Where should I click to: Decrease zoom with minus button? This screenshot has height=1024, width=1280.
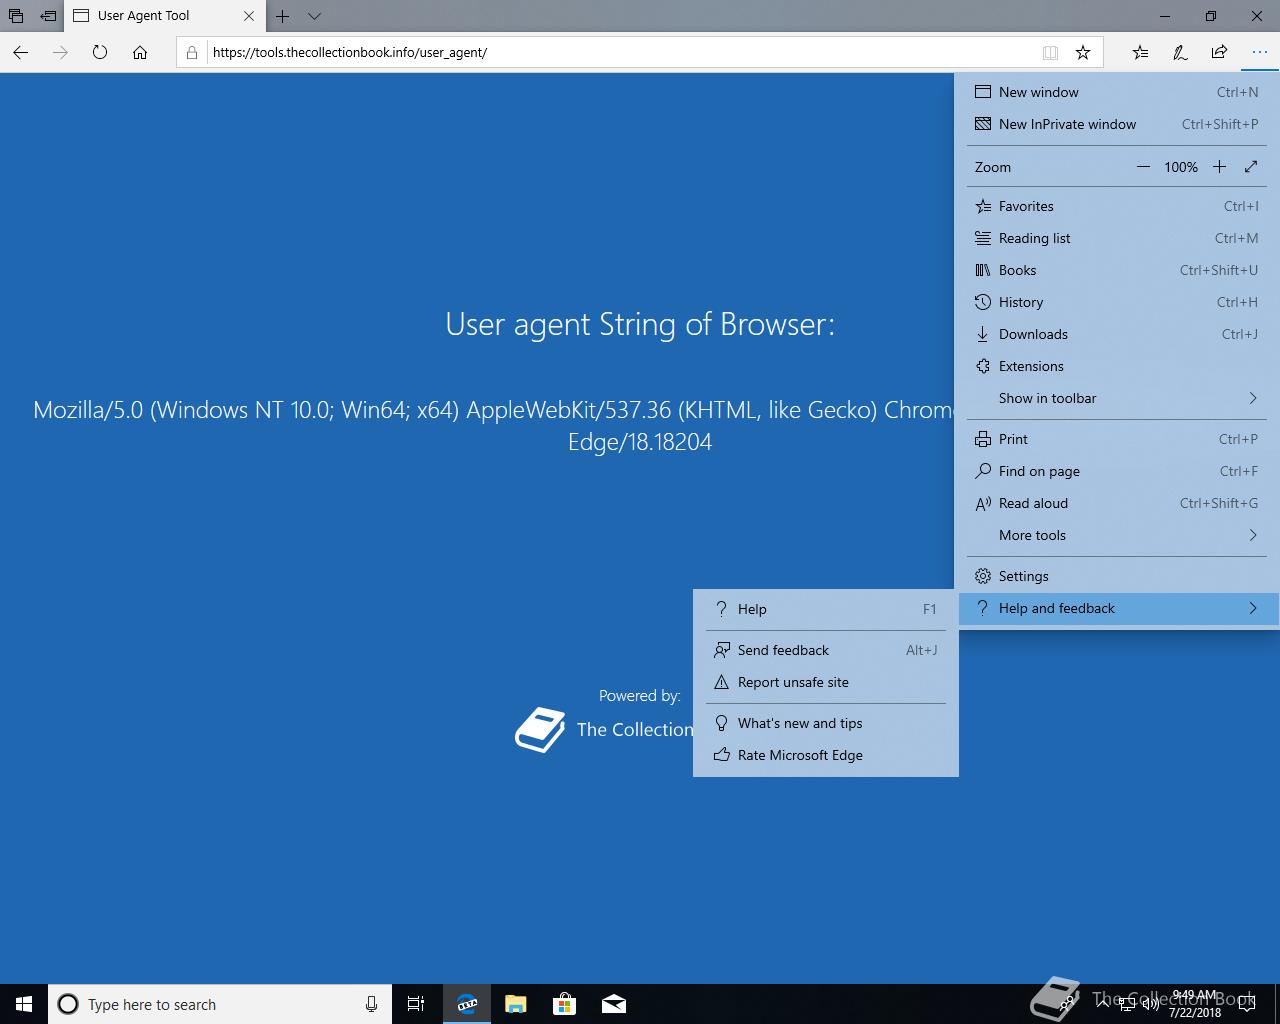coord(1143,167)
